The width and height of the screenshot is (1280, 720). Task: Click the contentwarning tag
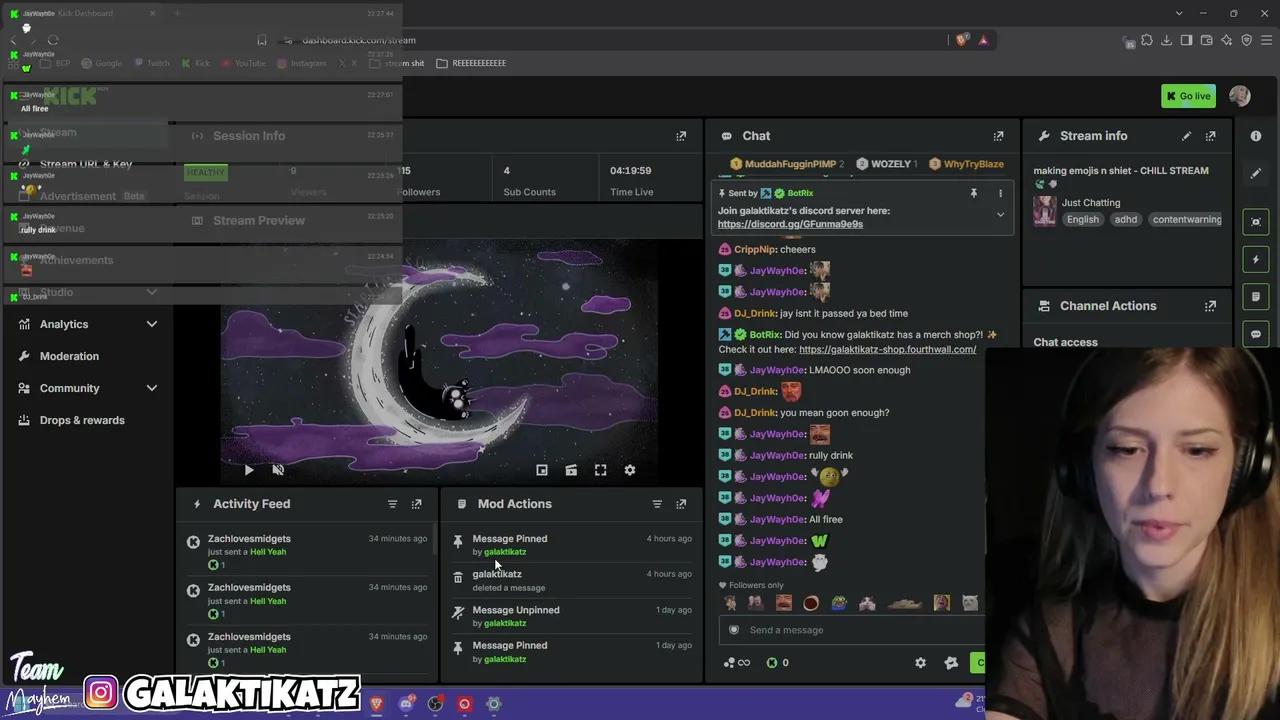point(1186,220)
